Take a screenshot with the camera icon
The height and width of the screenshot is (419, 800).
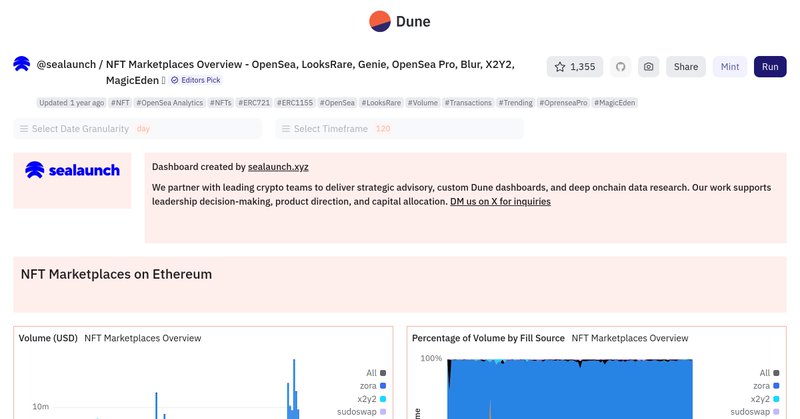click(648, 67)
